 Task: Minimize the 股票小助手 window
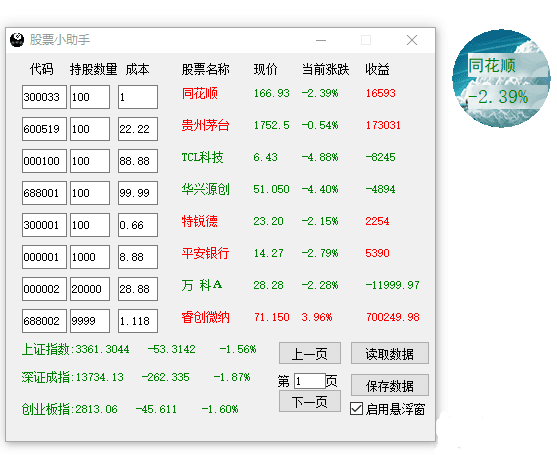point(321,40)
